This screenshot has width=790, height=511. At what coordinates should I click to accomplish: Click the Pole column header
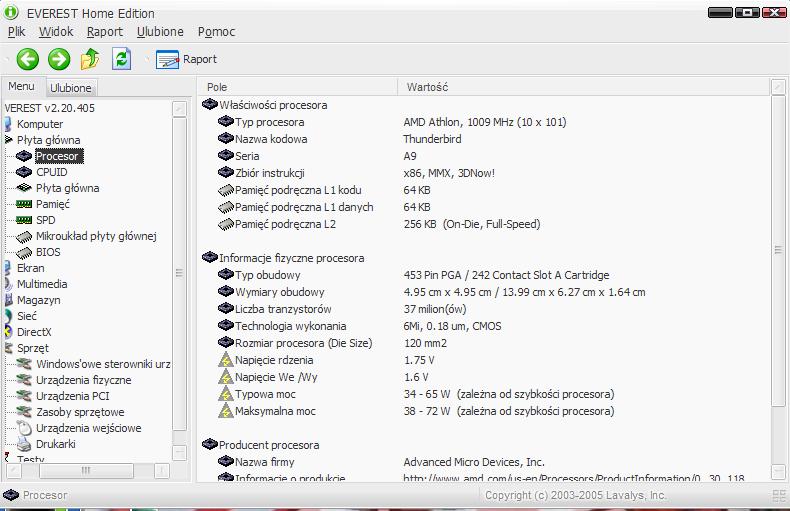297,87
